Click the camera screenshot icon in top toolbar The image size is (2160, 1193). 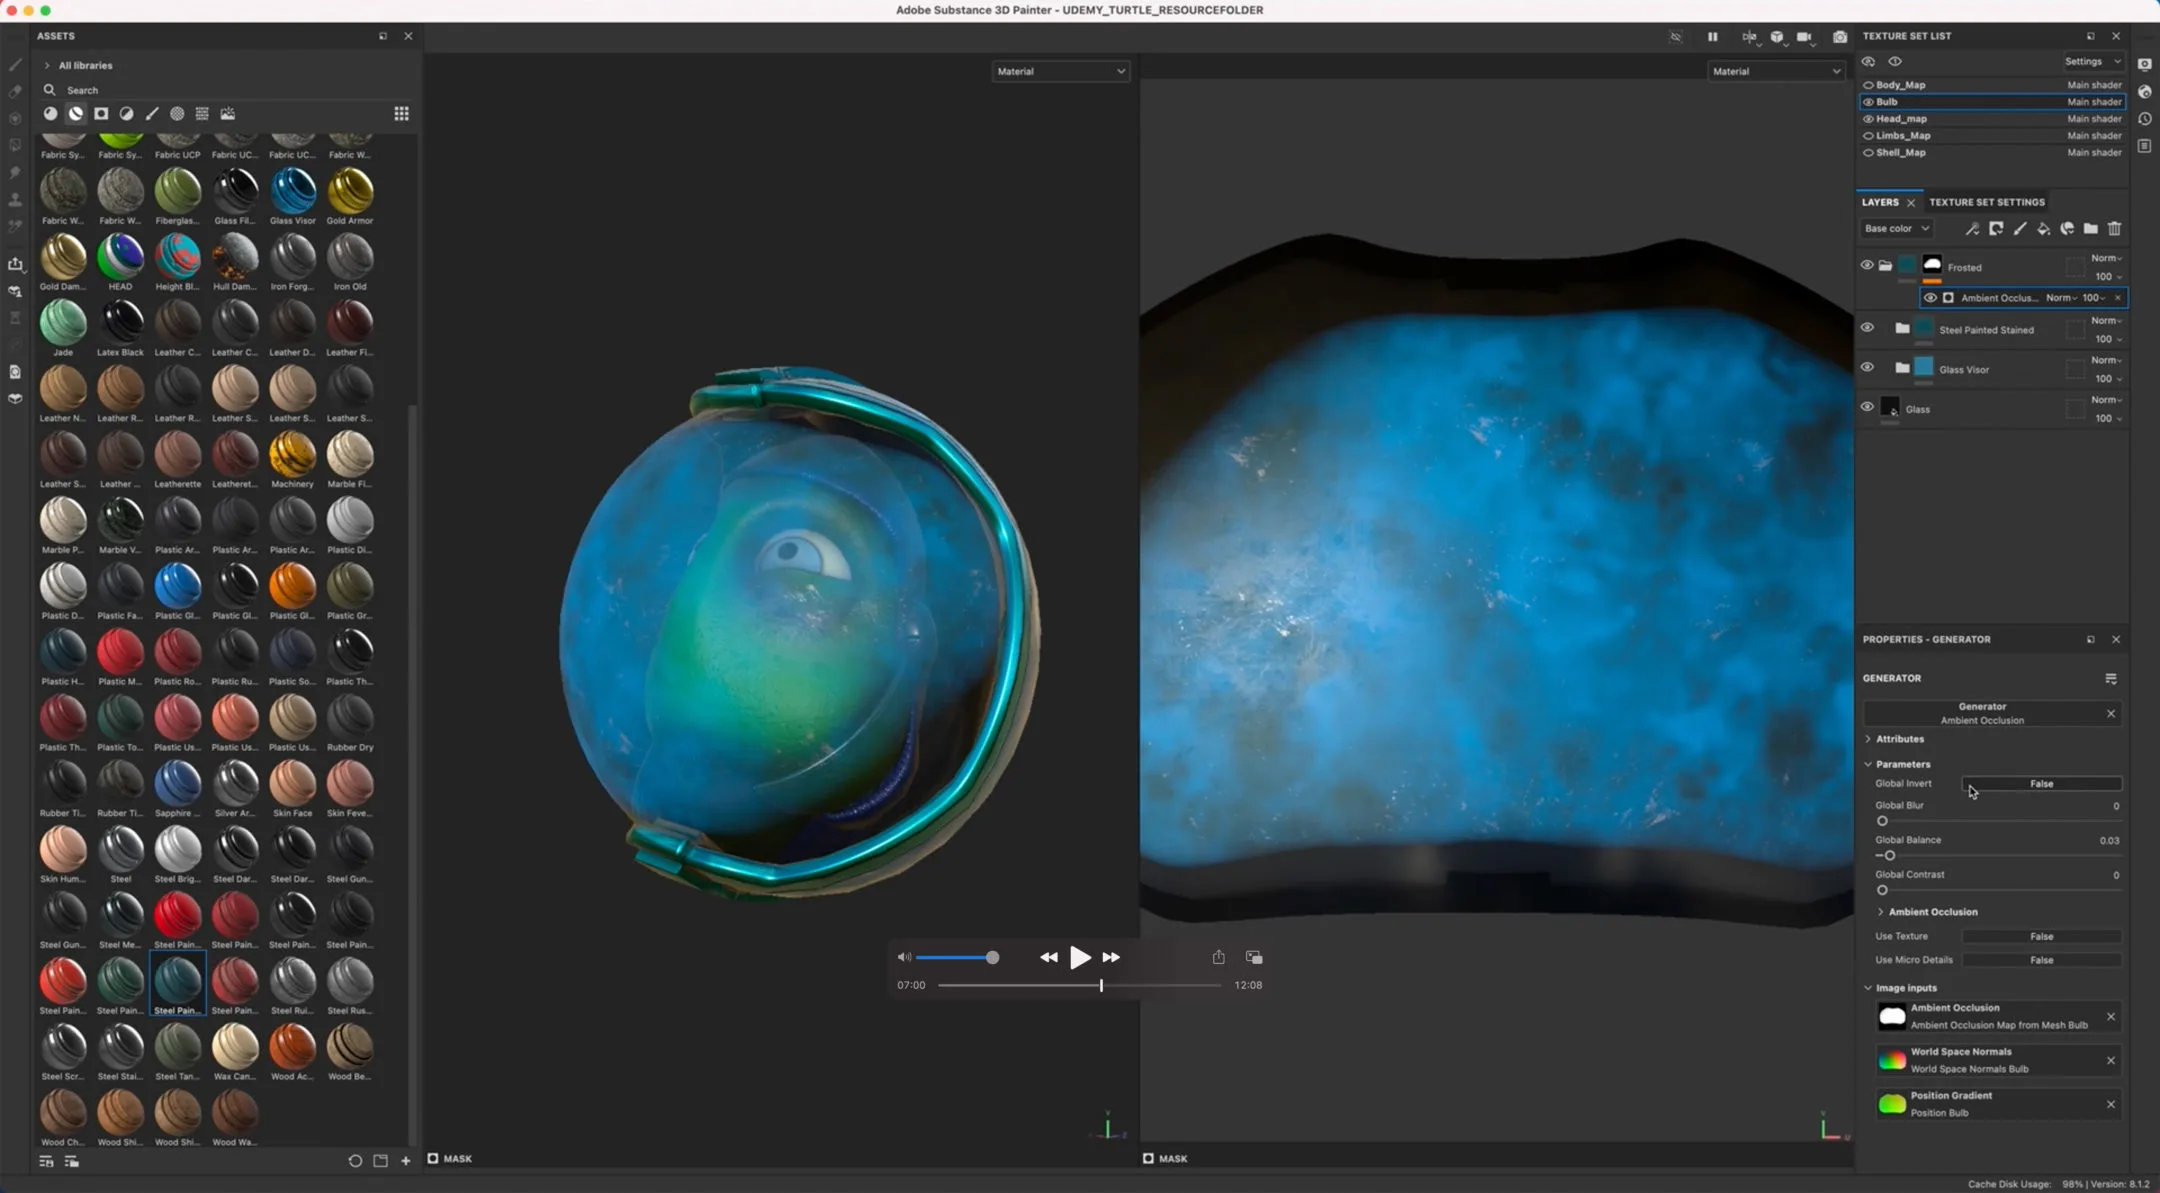coord(1839,37)
